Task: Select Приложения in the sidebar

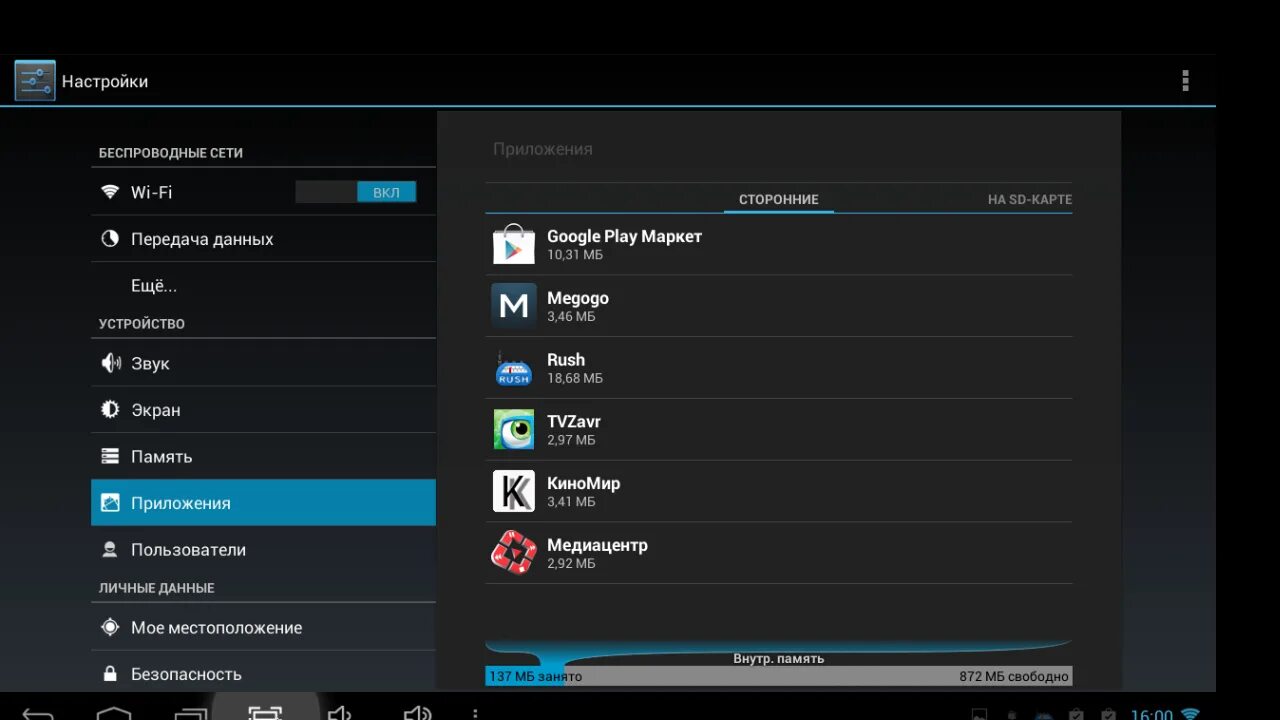Action: [x=263, y=503]
